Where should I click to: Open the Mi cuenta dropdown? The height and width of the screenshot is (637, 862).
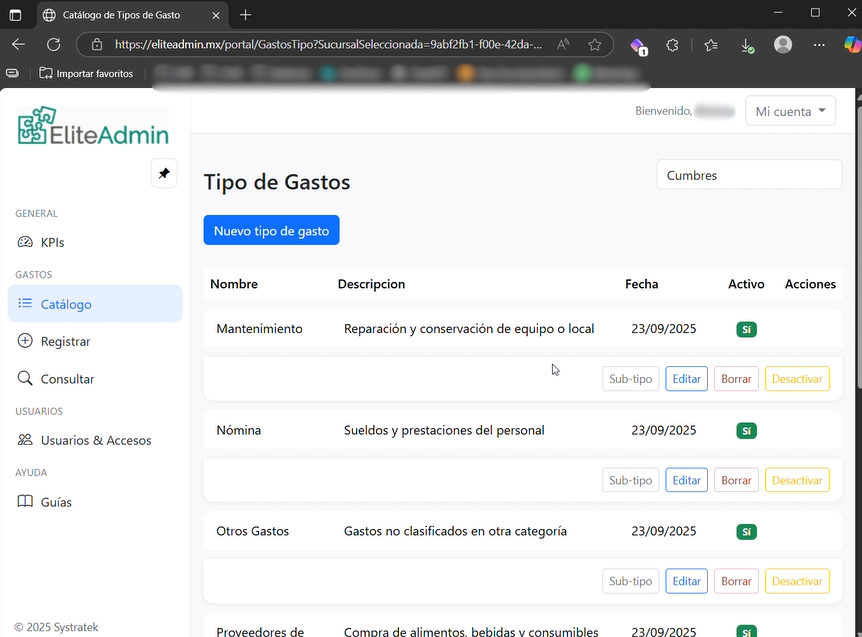click(x=790, y=111)
